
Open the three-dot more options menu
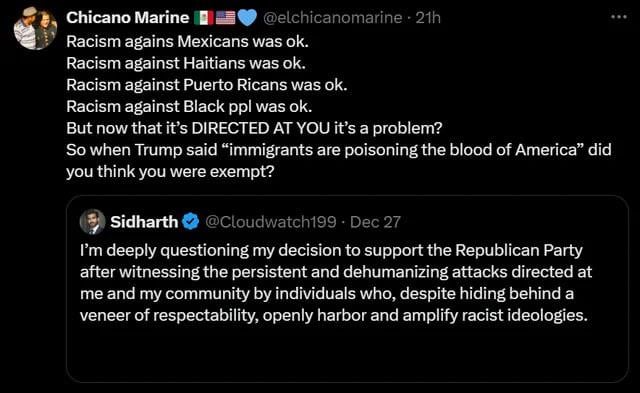tap(619, 17)
